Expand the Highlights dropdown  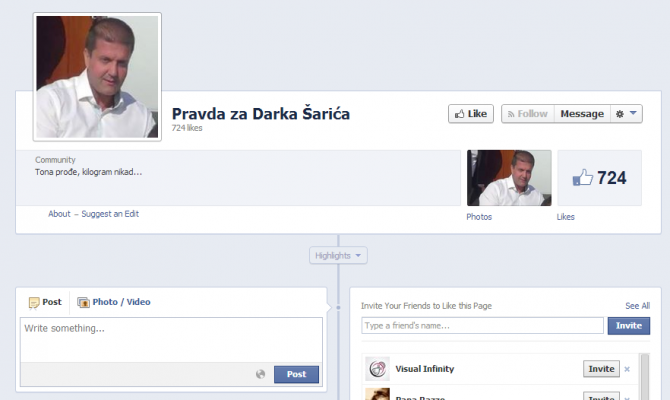point(339,256)
